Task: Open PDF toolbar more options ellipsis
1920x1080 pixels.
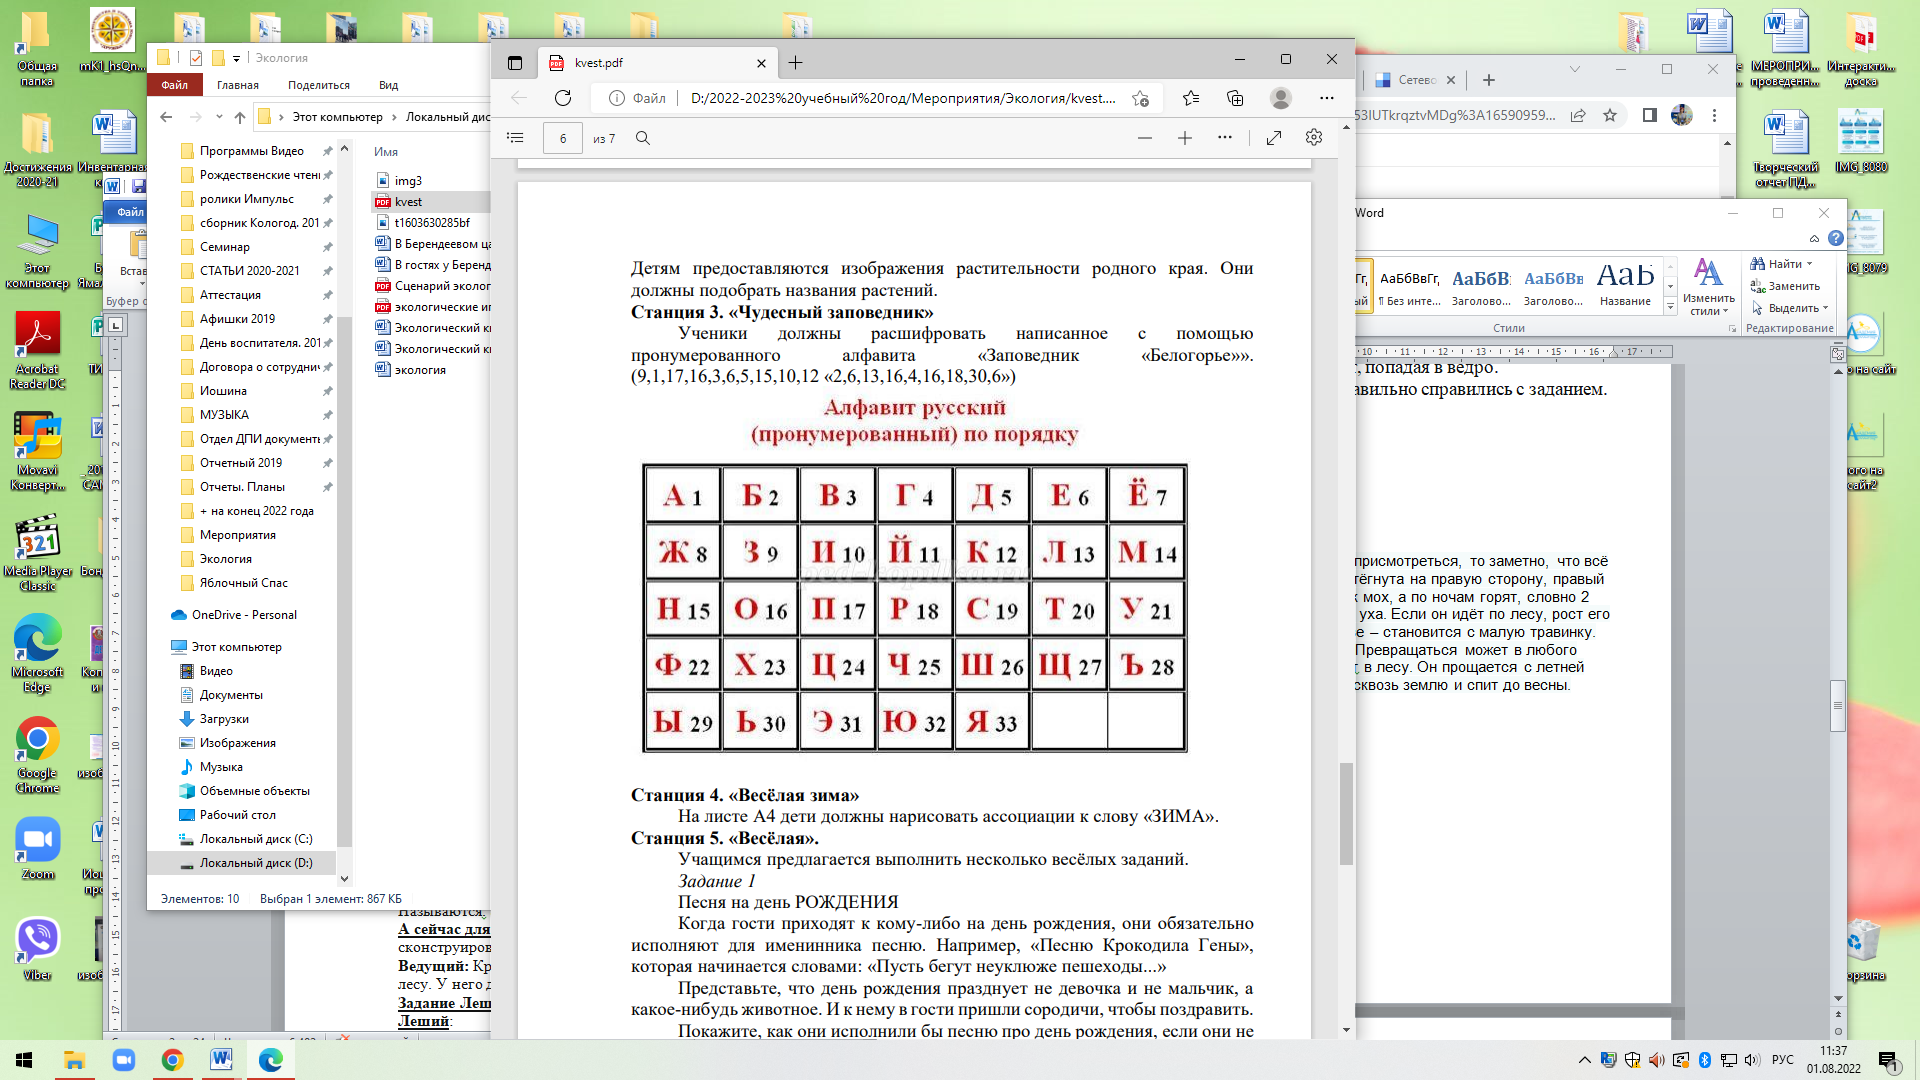Action: [x=1225, y=138]
